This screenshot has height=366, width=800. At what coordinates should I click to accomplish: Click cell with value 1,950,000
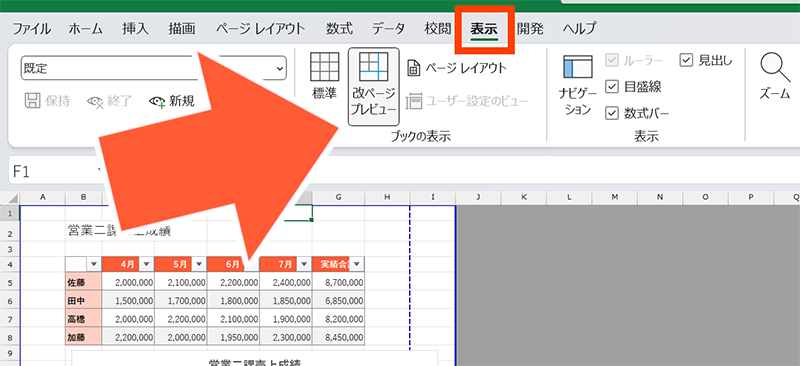(x=233, y=337)
